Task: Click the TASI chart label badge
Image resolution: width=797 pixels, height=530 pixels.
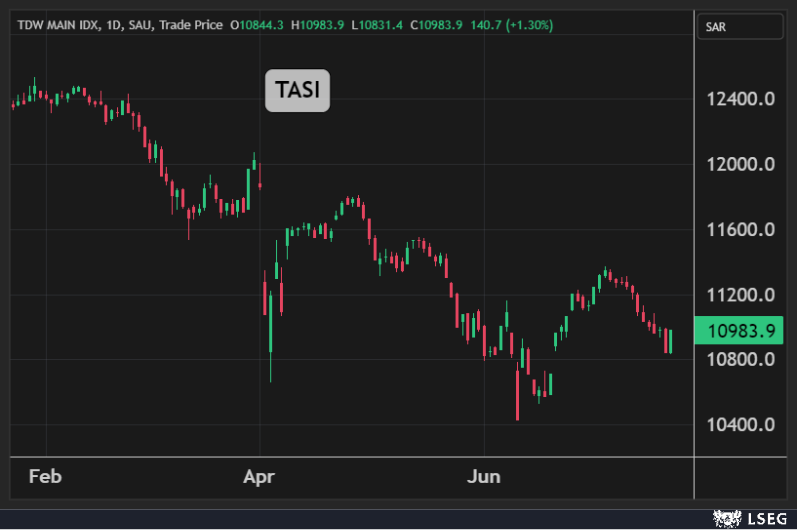Action: [x=297, y=91]
